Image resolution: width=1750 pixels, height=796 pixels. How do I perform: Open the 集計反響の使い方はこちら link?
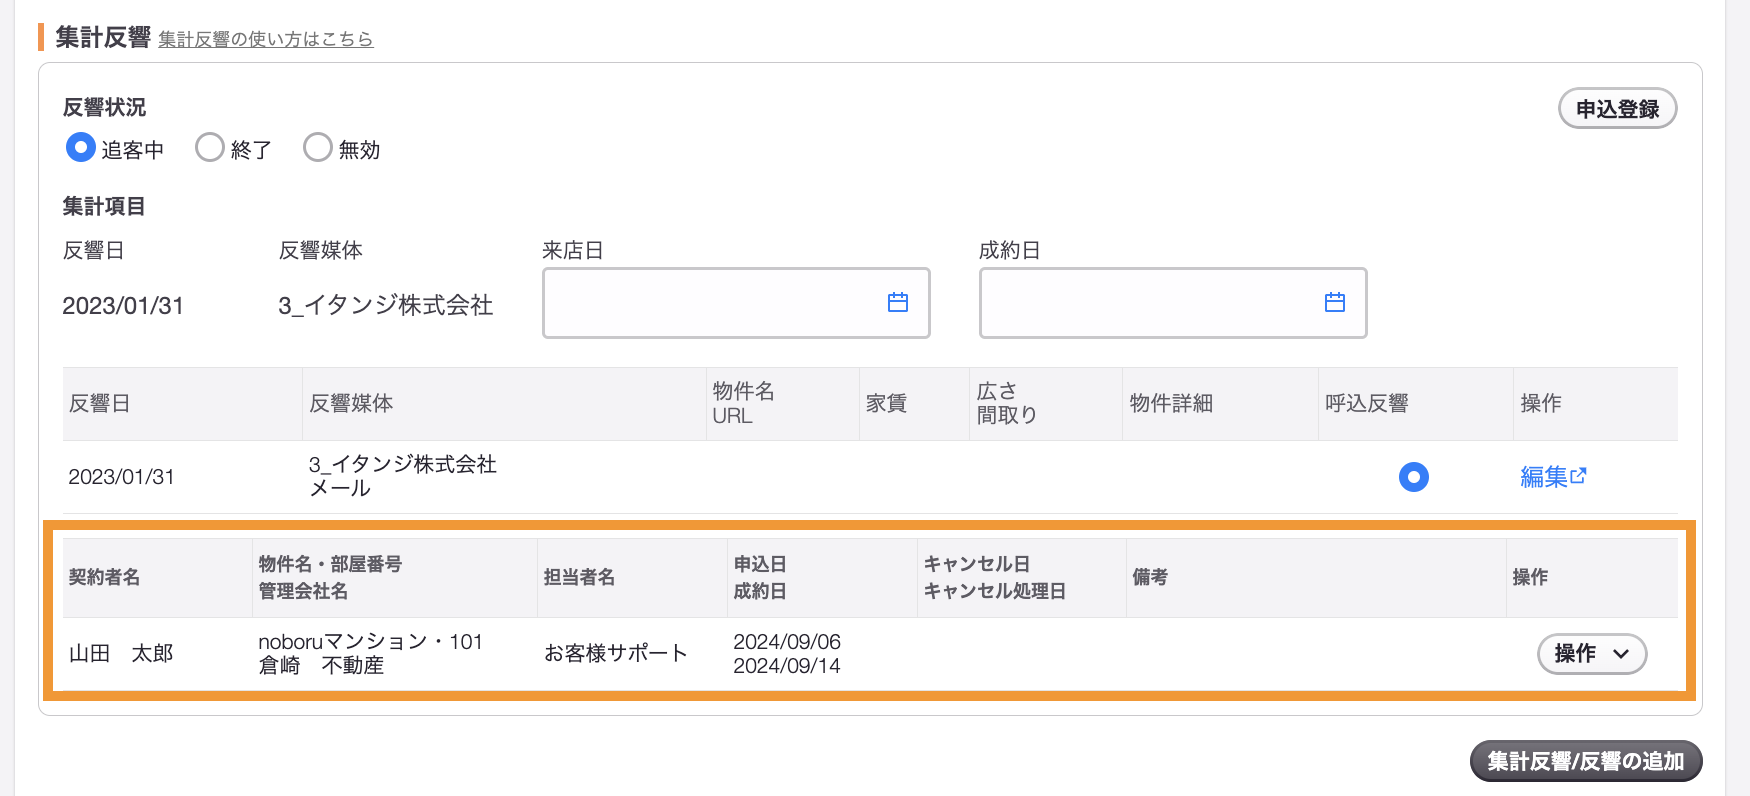pyautogui.click(x=265, y=39)
